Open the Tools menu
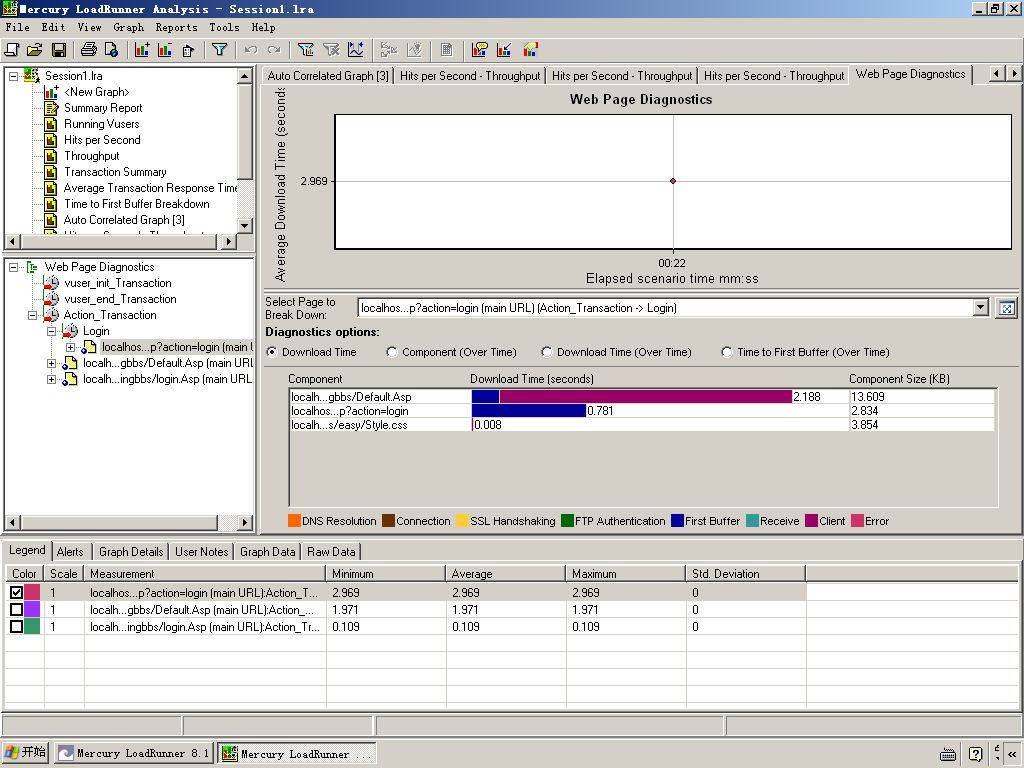Screen dimensions: 1024x768 [x=224, y=27]
